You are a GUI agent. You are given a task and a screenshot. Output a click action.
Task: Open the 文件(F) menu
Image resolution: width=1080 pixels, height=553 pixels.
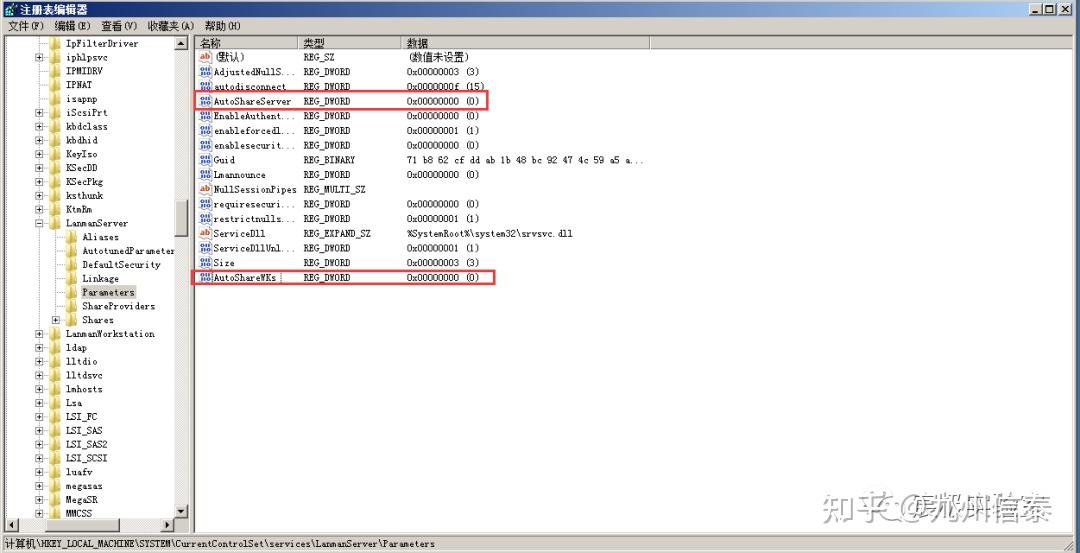(x=25, y=26)
